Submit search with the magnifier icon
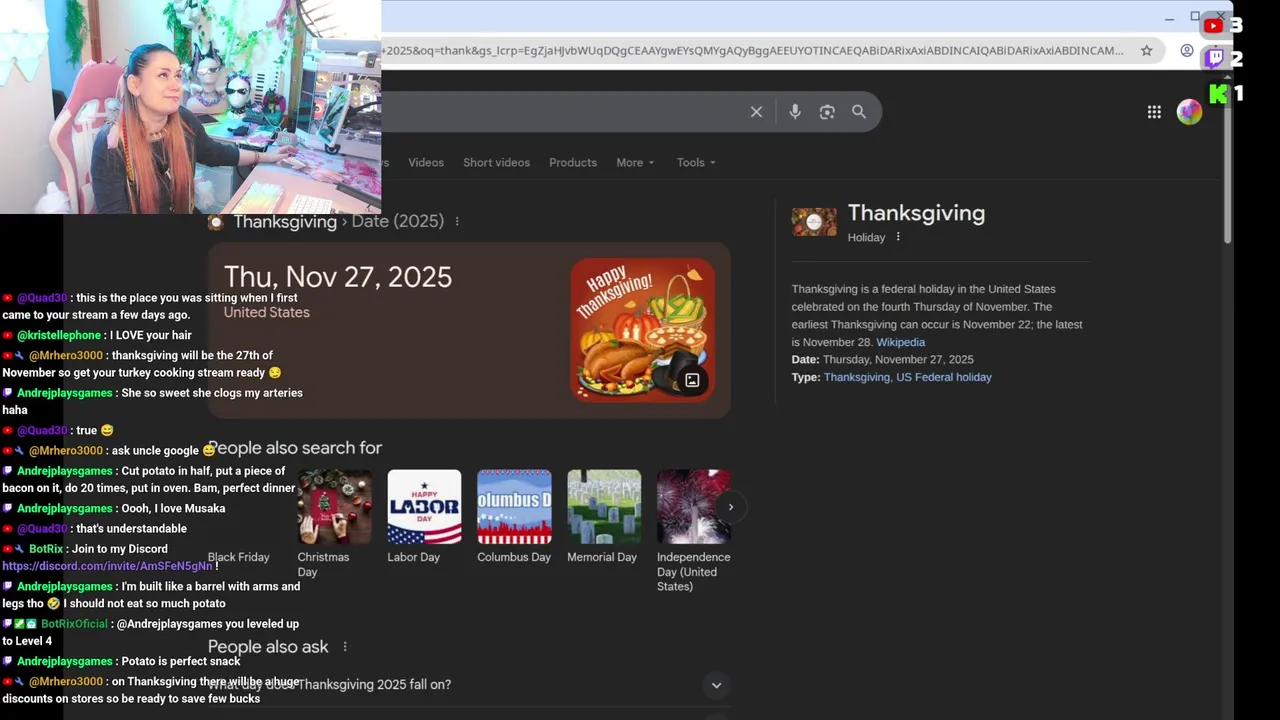 (859, 112)
